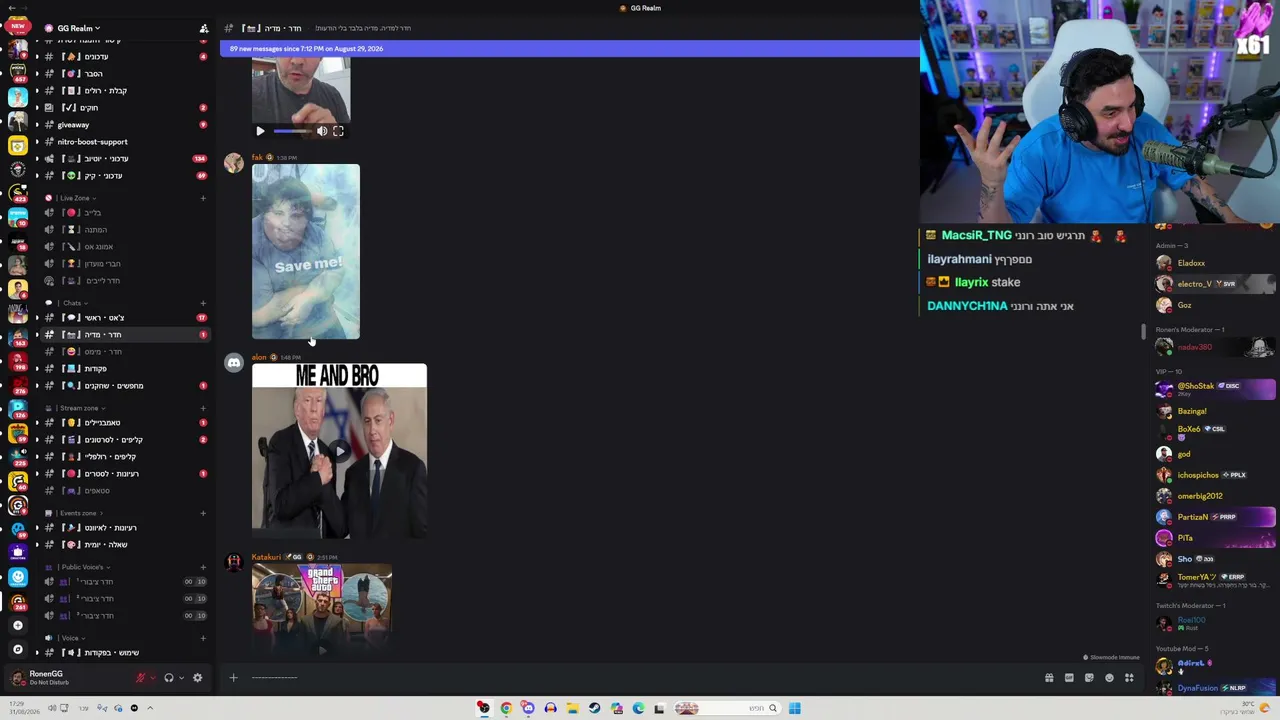1280x720 pixels.
Task: Open the server icon with 423 badge
Action: (x=17, y=192)
